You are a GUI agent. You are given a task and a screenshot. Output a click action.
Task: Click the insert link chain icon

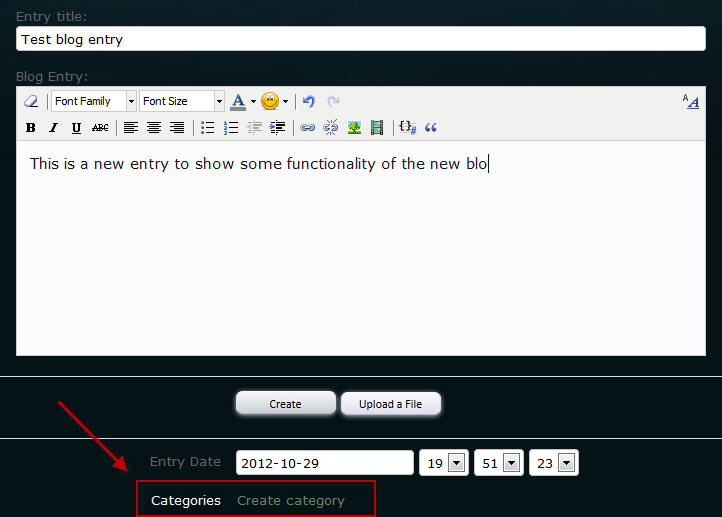[x=308, y=128]
